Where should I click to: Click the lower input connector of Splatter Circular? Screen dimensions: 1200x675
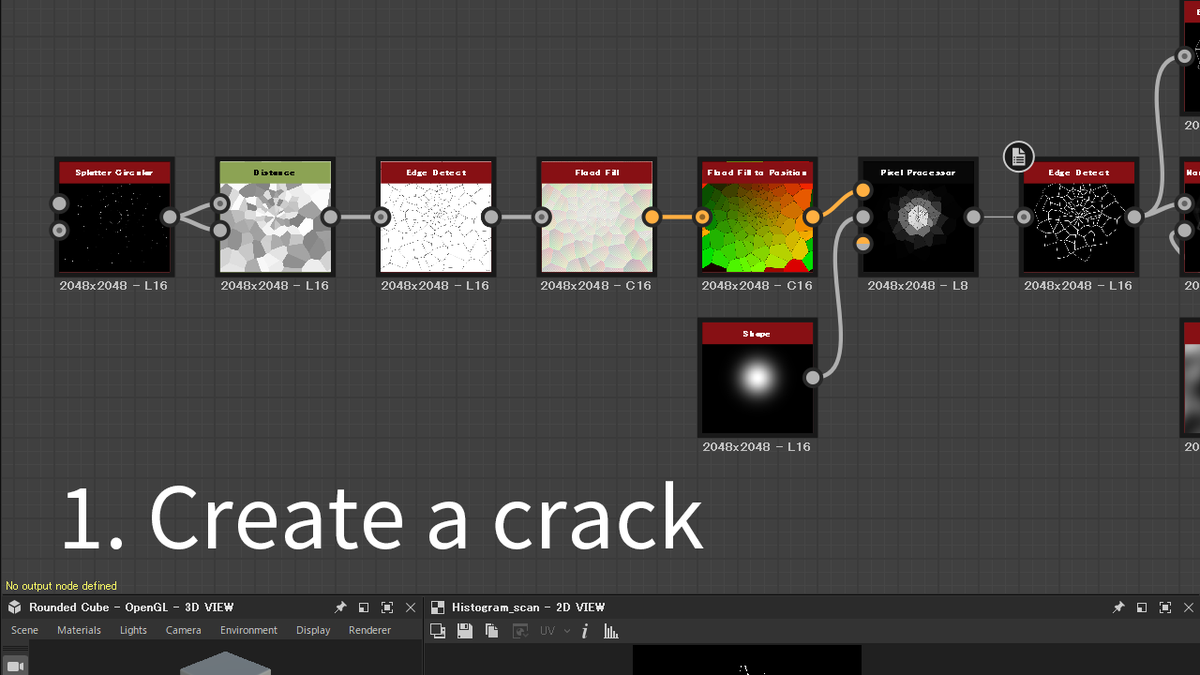[59, 230]
